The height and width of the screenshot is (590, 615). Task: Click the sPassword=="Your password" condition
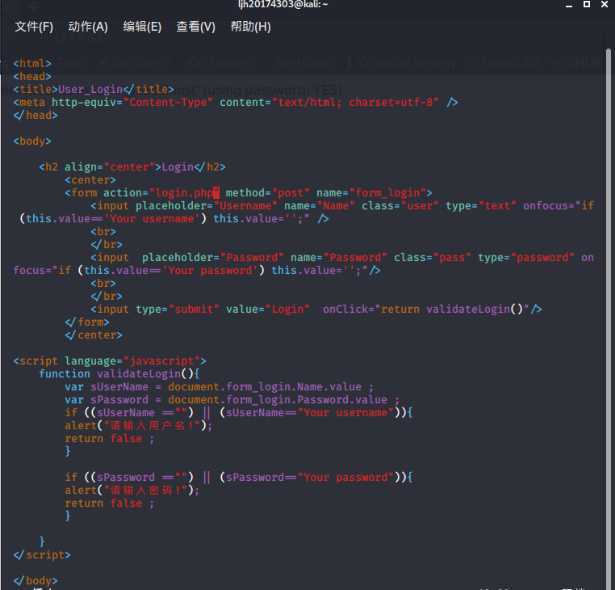point(313,477)
